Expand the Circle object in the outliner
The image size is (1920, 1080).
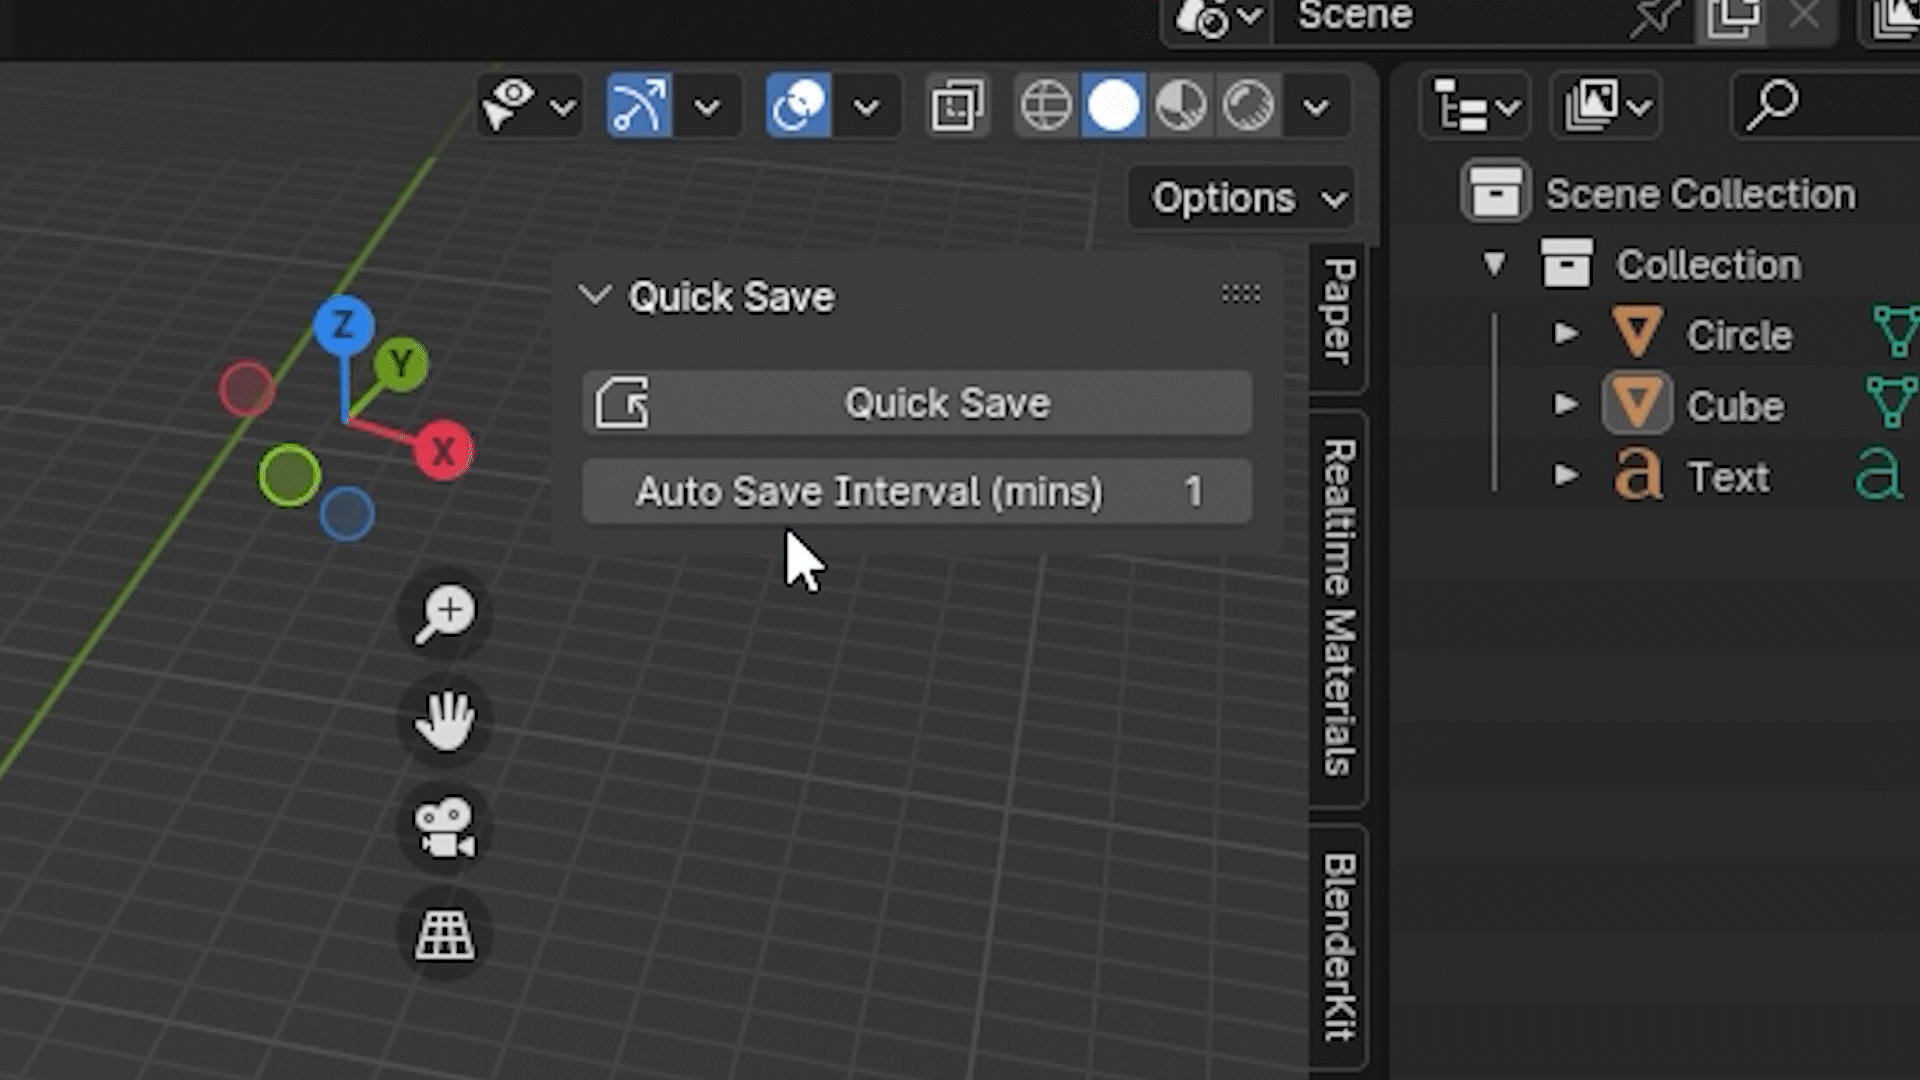(1565, 334)
